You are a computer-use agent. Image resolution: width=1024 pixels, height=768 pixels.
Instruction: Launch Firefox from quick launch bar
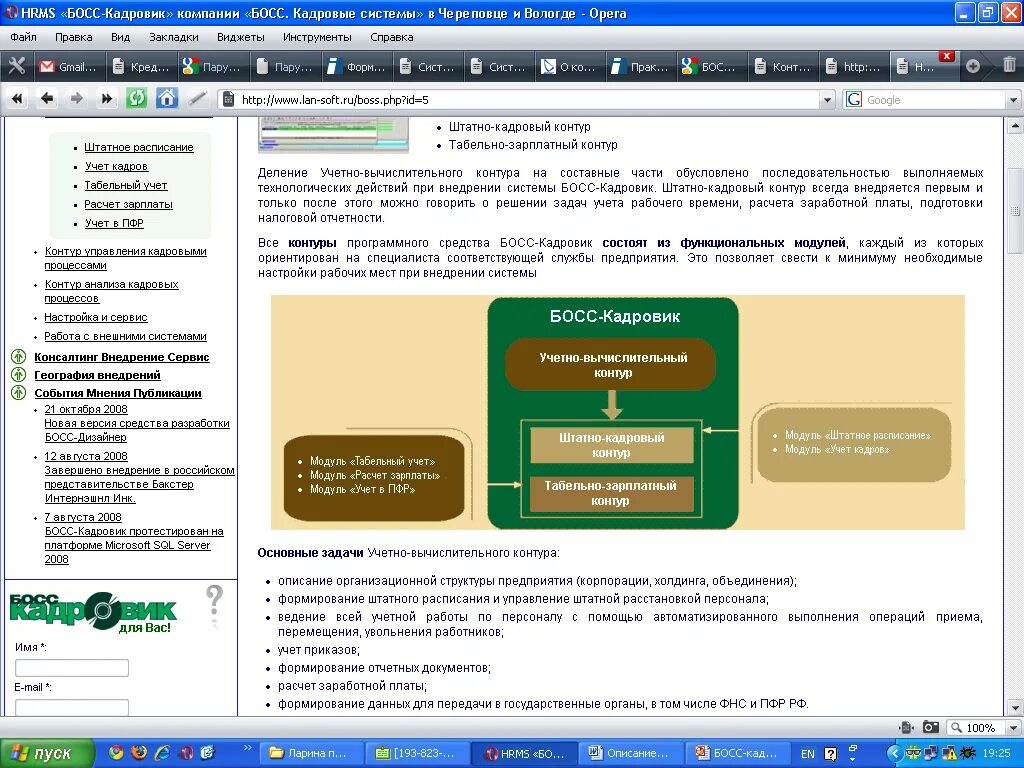(138, 752)
